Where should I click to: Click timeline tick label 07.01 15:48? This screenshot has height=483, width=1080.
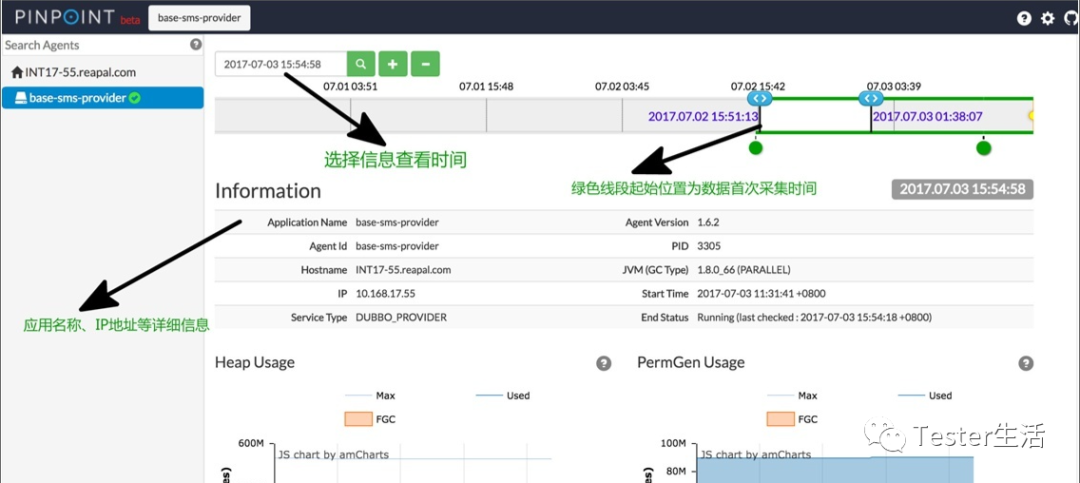click(486, 87)
